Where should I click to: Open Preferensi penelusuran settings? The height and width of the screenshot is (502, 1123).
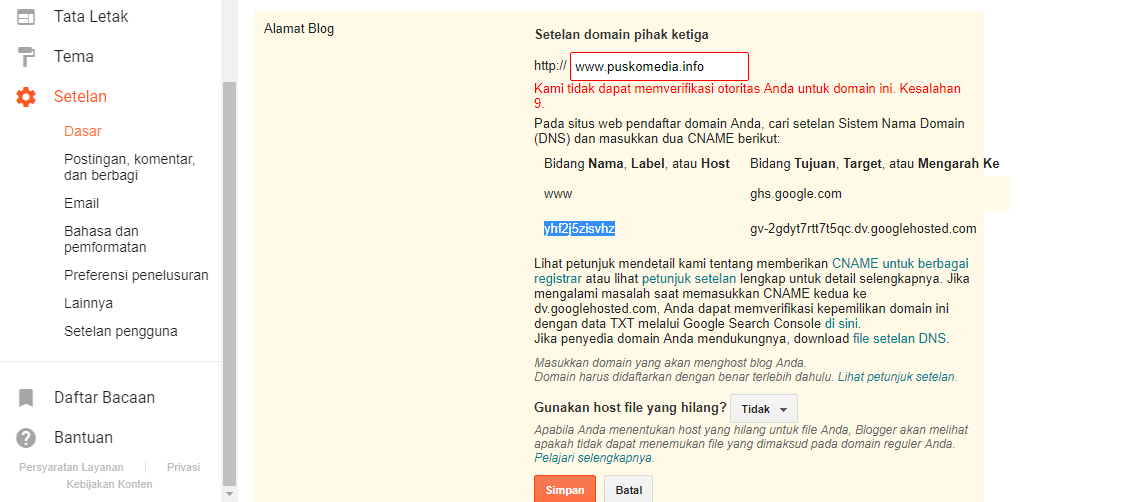click(136, 275)
